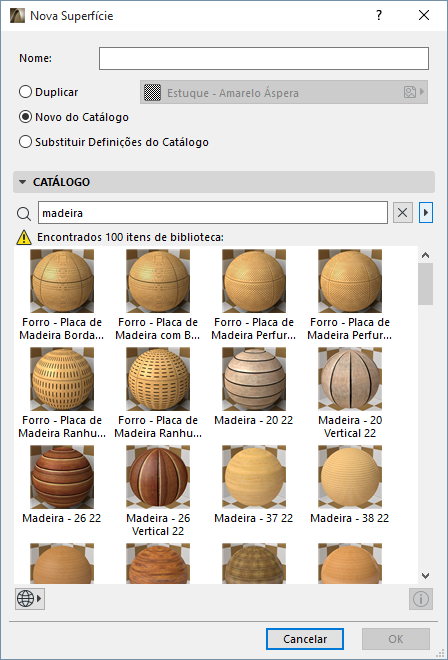
Task: Open the Estuque - Amarelo Áspera surface dropdown
Action: [x=284, y=92]
